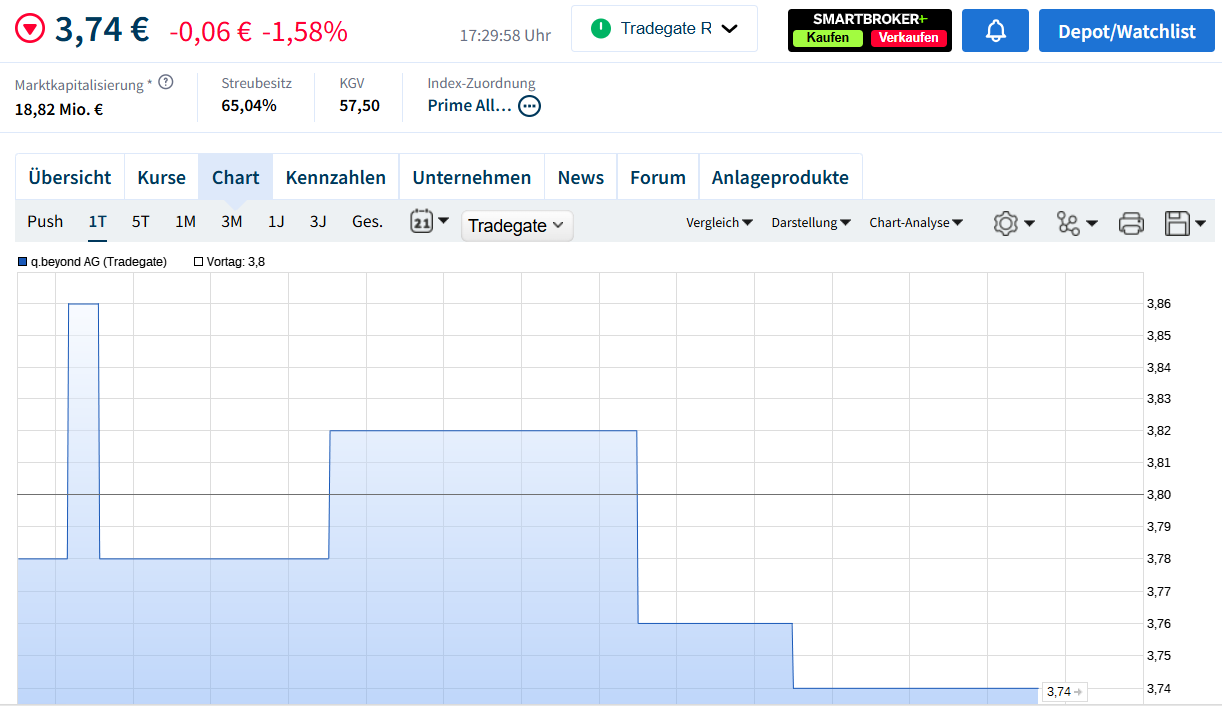Viewport: 1222px width, 706px height.
Task: Open the Darstellung dropdown menu
Action: [x=811, y=223]
